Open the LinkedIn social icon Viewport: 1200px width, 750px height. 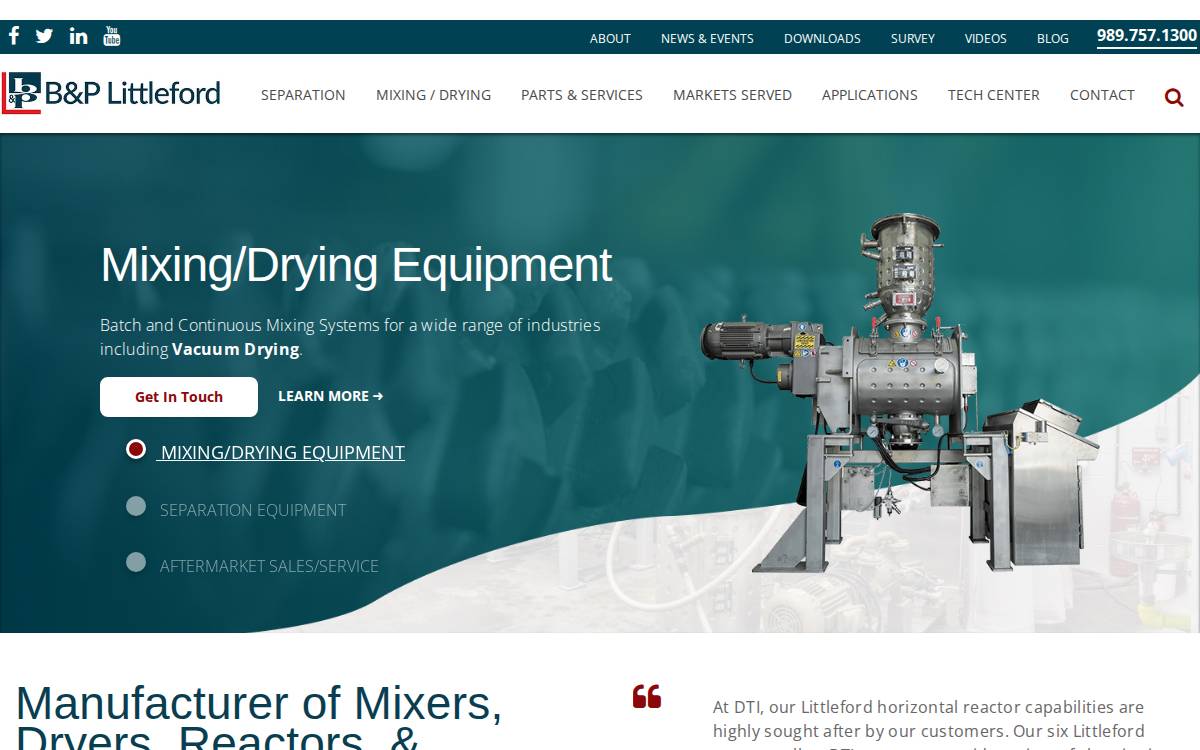click(78, 36)
